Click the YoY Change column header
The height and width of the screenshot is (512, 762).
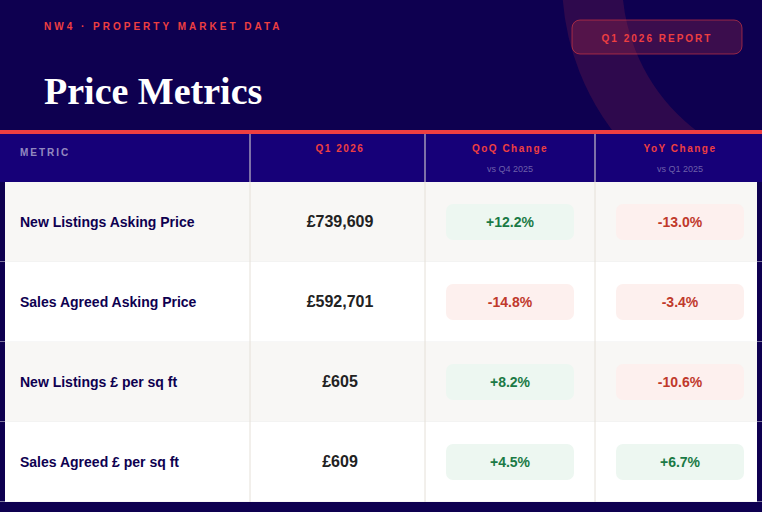680,148
